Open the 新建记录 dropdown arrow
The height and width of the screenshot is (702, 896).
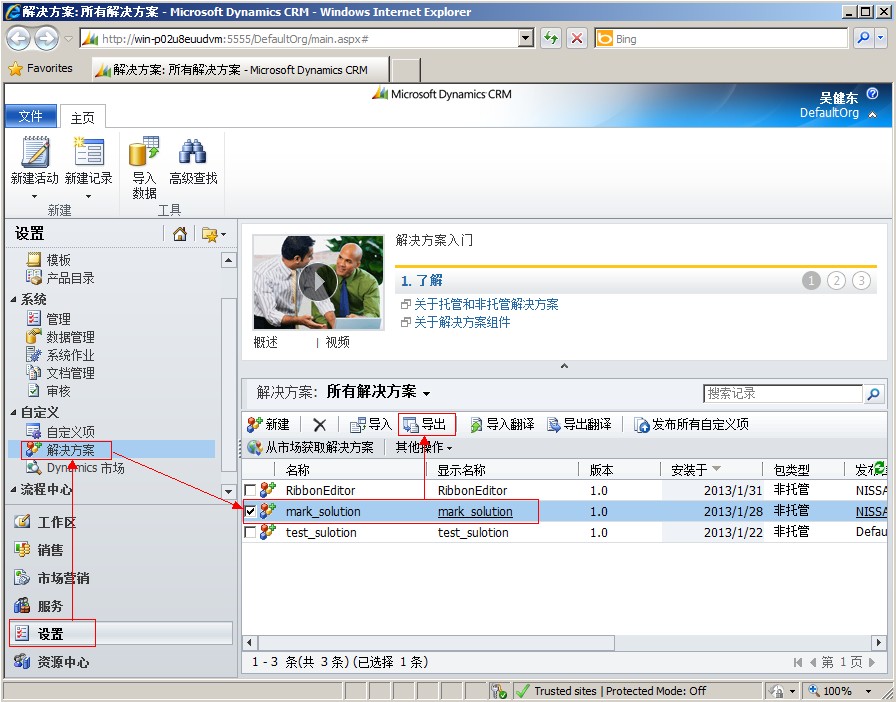tap(88, 197)
